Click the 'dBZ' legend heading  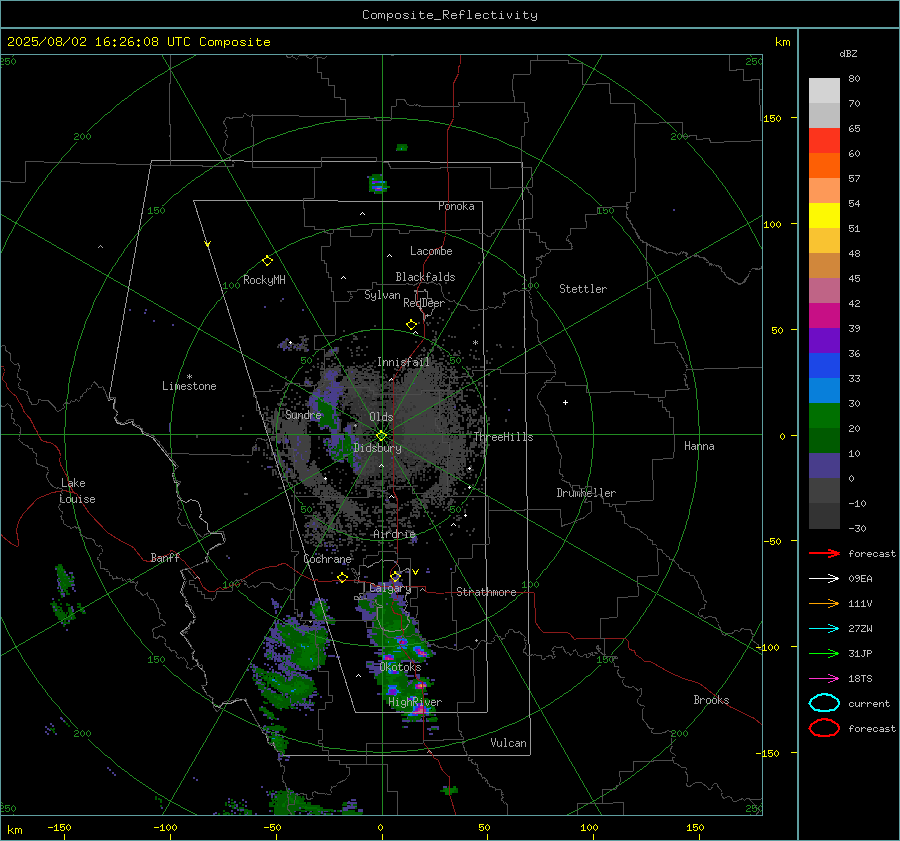pyautogui.click(x=848, y=53)
